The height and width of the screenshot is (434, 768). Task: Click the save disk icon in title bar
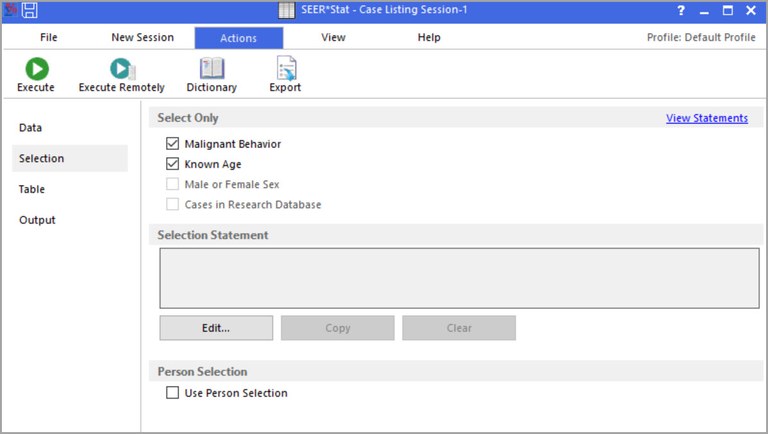(x=29, y=11)
